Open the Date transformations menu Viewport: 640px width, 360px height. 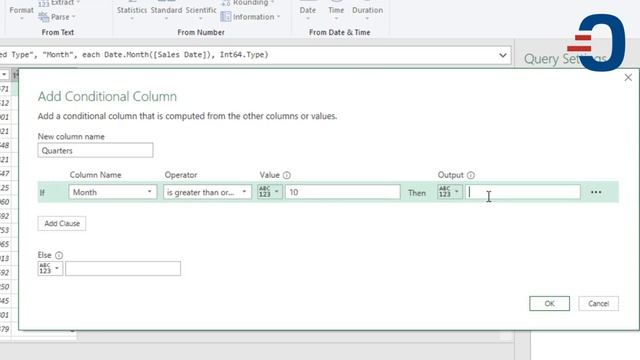[x=307, y=11]
